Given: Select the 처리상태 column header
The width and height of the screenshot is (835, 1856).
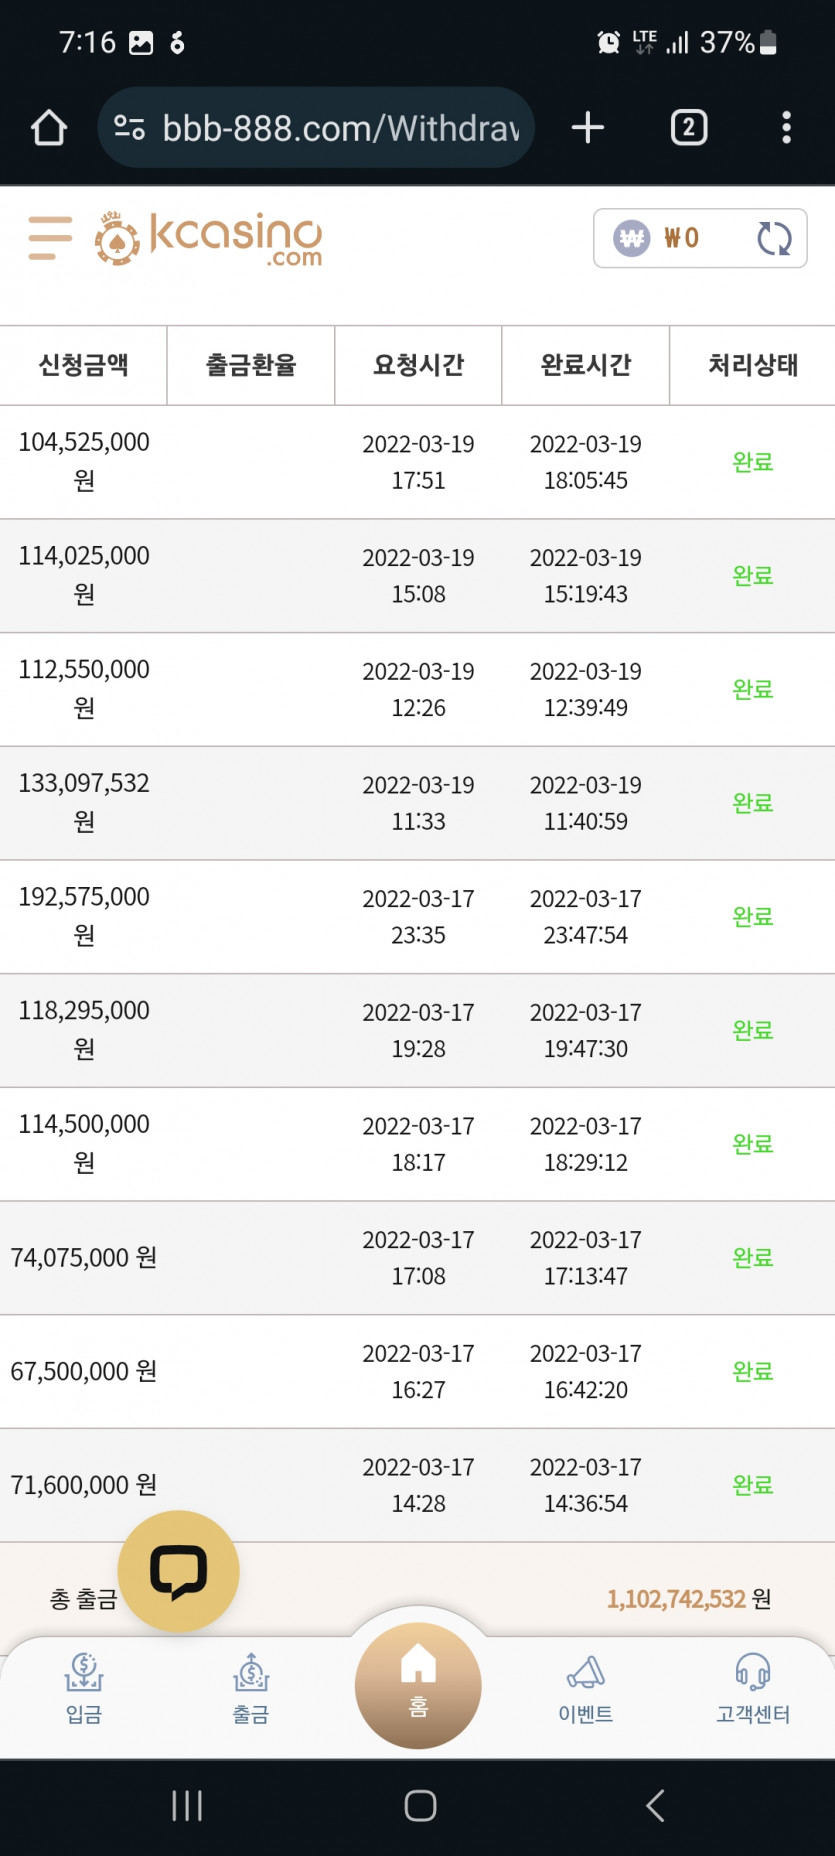Looking at the screenshot, I should click(x=752, y=365).
